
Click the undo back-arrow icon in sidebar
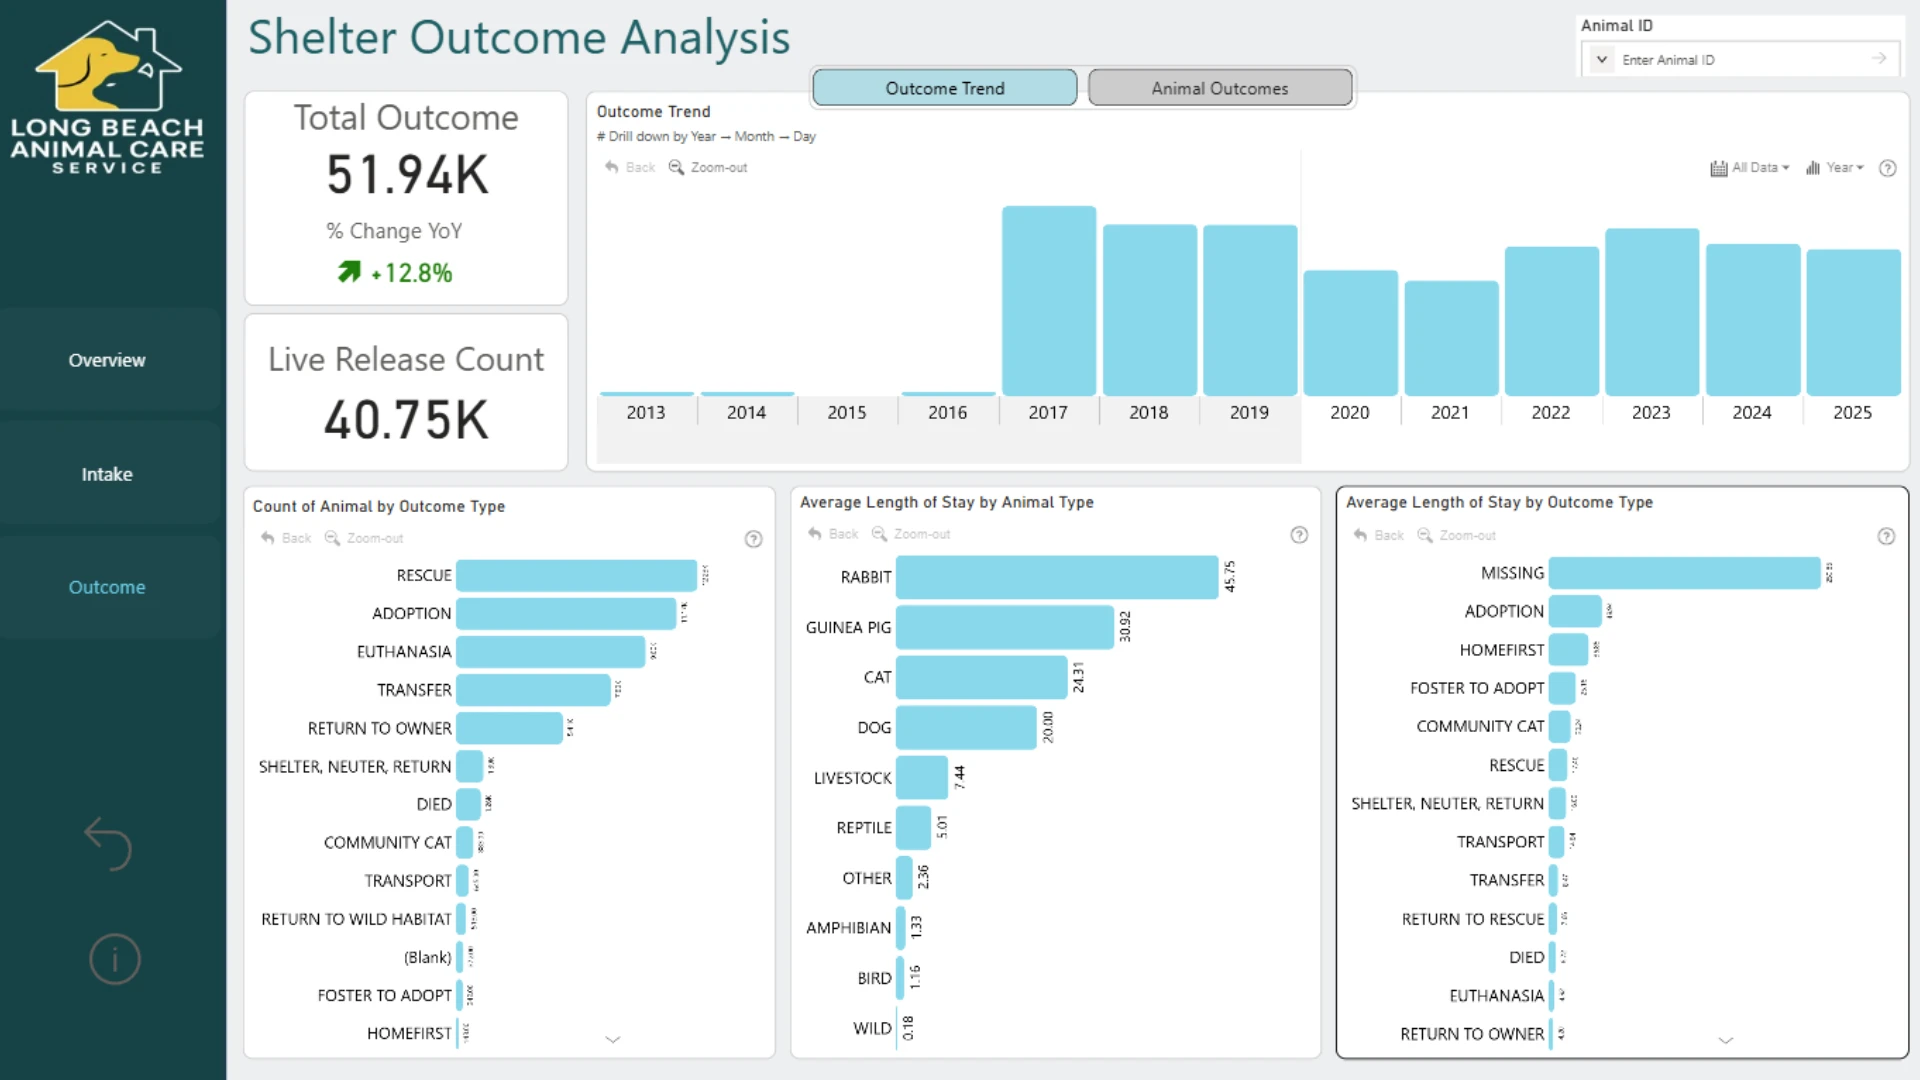click(x=108, y=844)
